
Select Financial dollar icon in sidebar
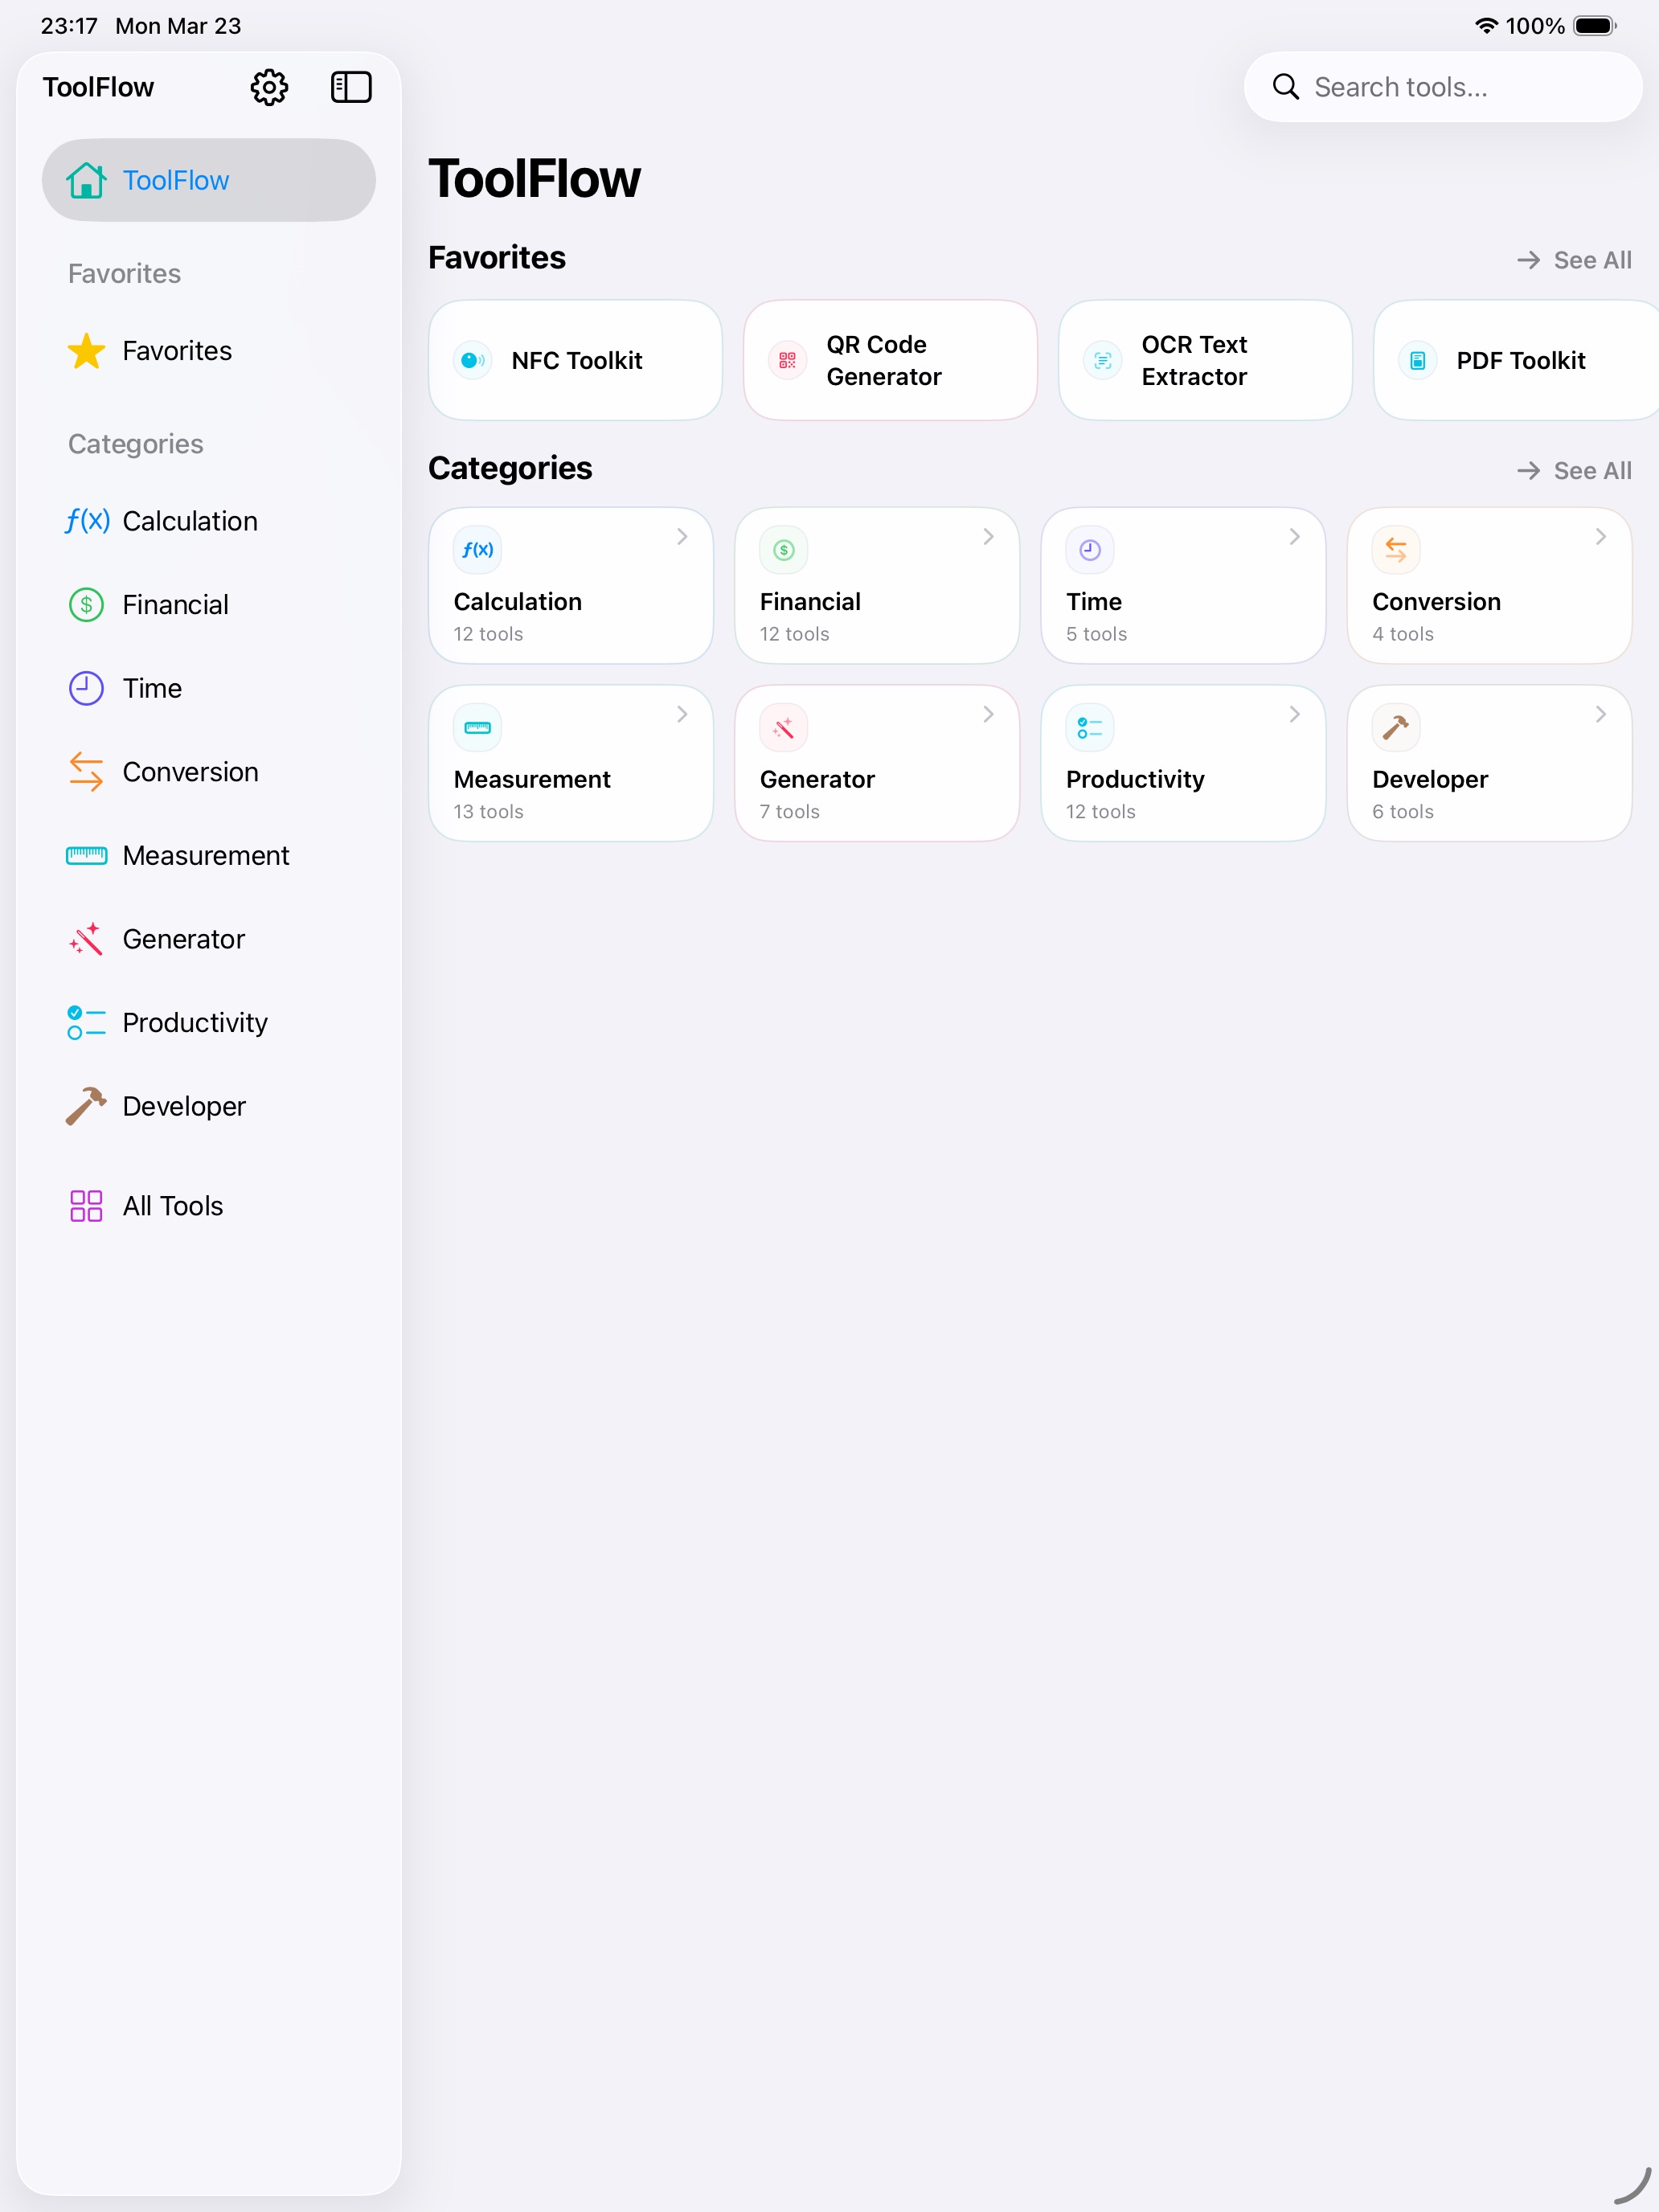click(x=87, y=605)
